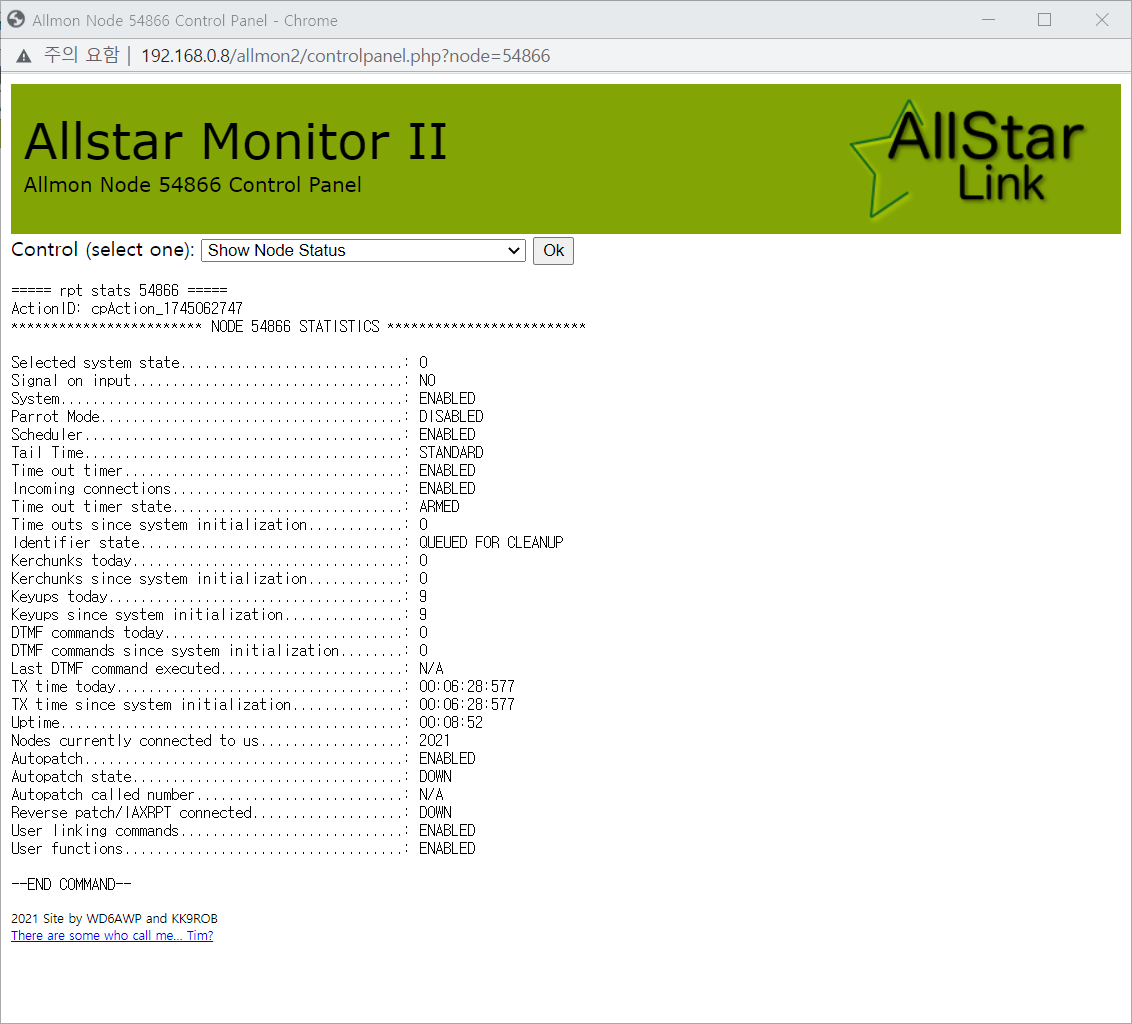Click the 'Tail Time' STANDARD row
Screen dimensions: 1132x1024
point(247,453)
